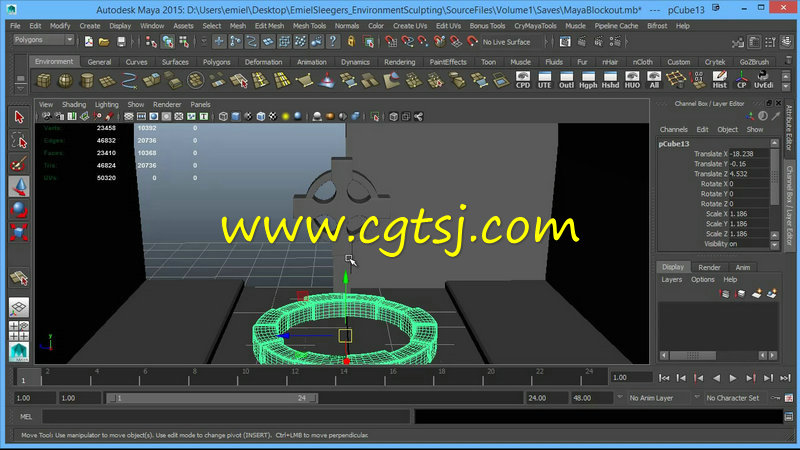Open animation preferences icon
Viewport: 800px width, 450px height.
(789, 398)
